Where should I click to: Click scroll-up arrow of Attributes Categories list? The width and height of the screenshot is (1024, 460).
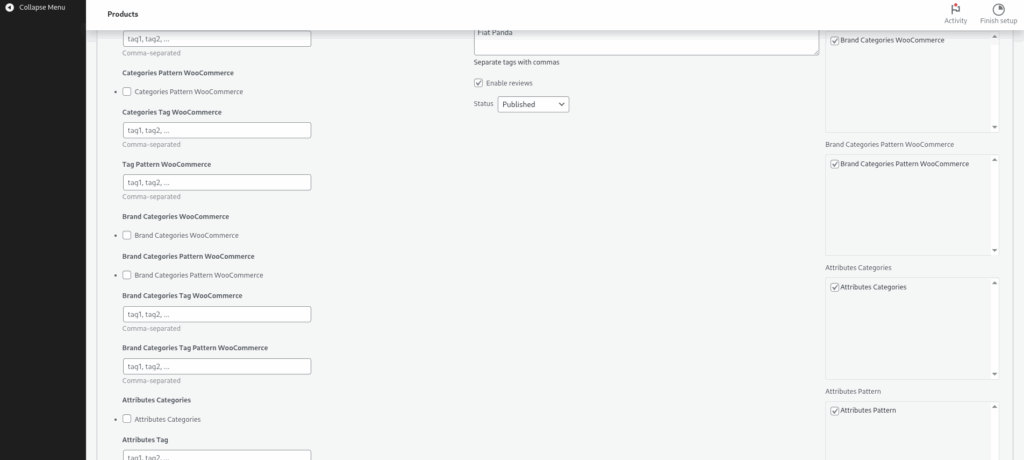tap(995, 283)
